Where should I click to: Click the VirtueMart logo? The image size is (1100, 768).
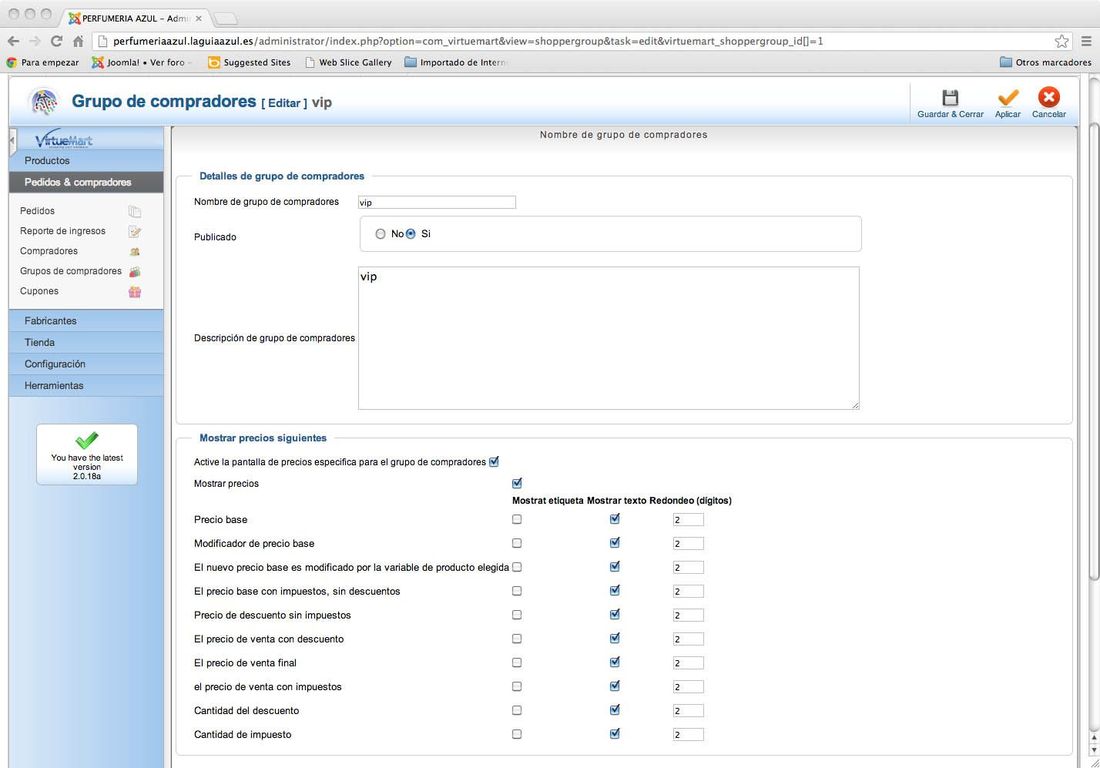pos(63,139)
